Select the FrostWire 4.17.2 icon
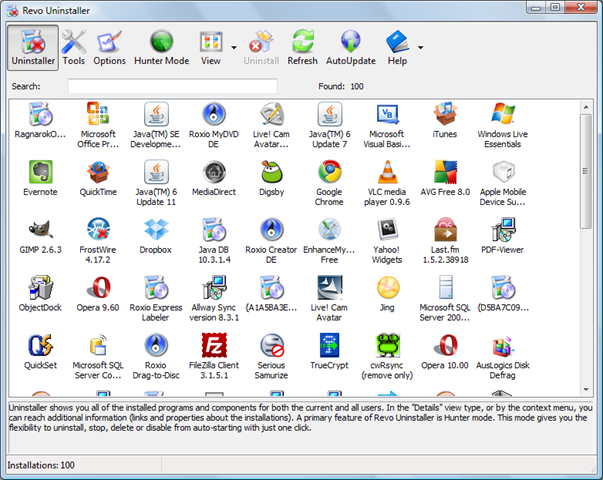The width and height of the screenshot is (603, 480). click(98, 230)
